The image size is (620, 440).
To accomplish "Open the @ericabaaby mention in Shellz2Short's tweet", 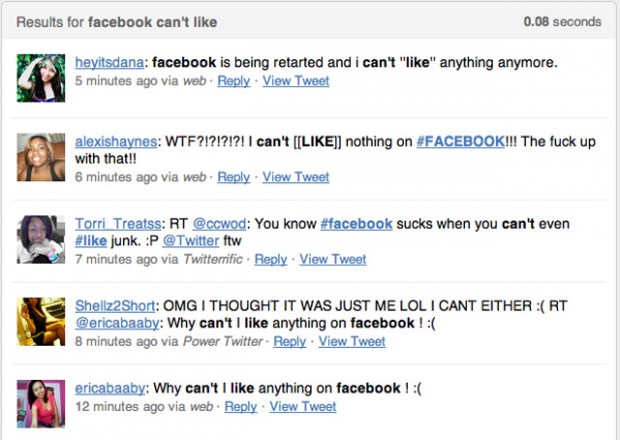I will tap(117, 323).
